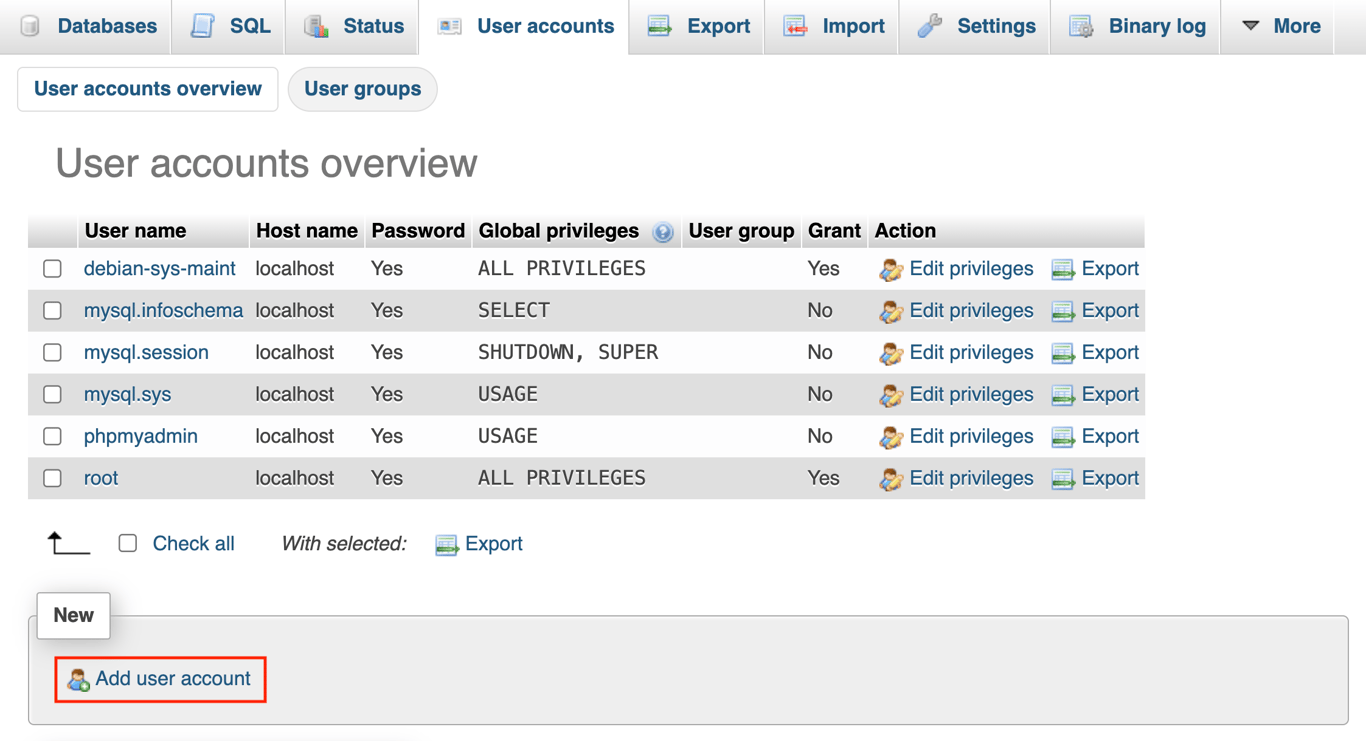This screenshot has height=741, width=1366.
Task: Check the box for the root user row
Action: click(52, 478)
